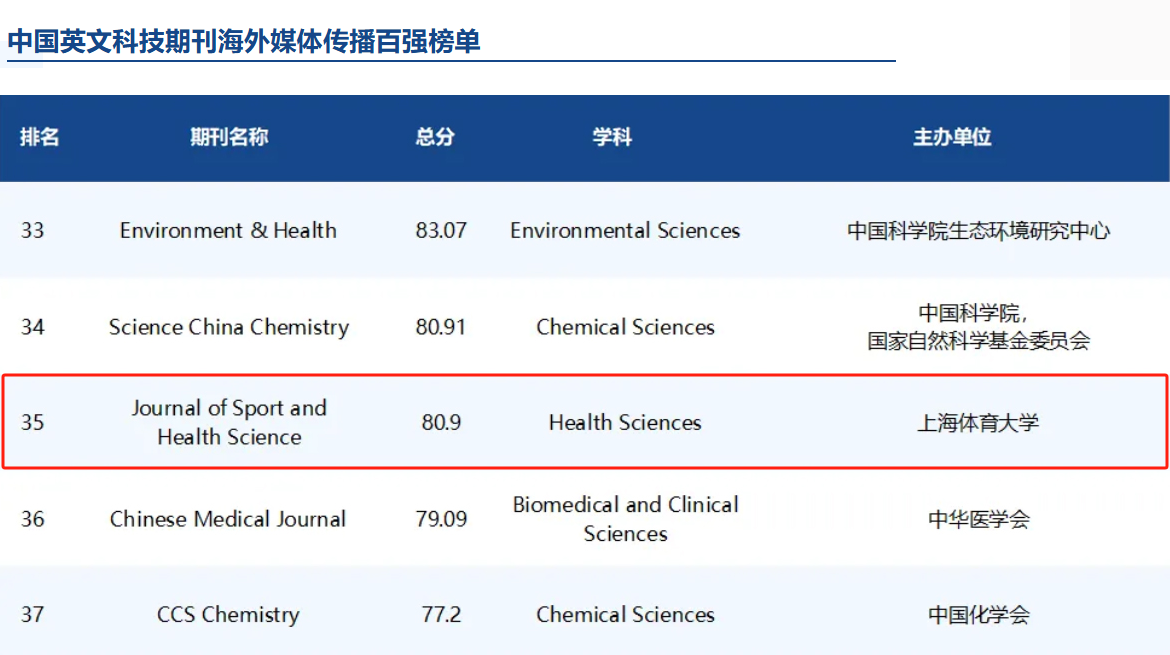The height and width of the screenshot is (655, 1170).
Task: Click the 学科 column header
Action: [x=612, y=138]
